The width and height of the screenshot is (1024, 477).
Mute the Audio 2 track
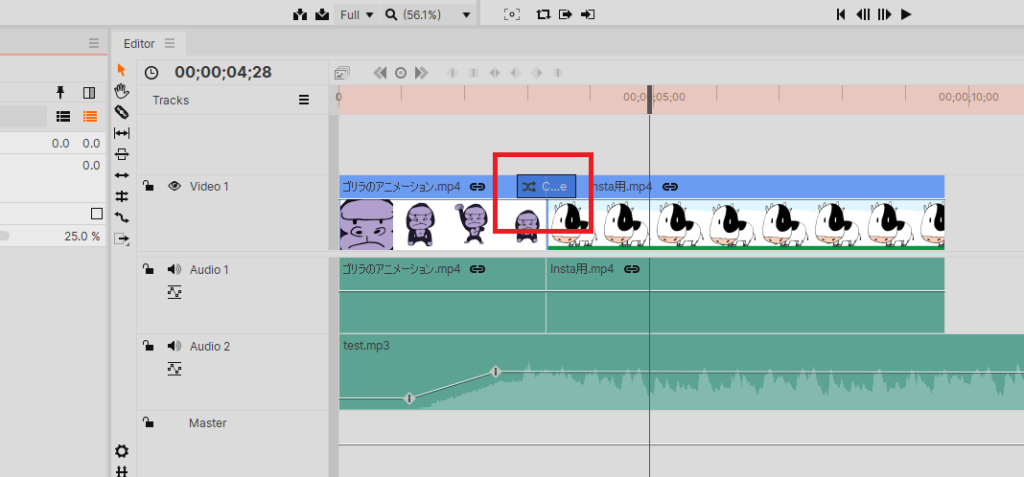174,346
